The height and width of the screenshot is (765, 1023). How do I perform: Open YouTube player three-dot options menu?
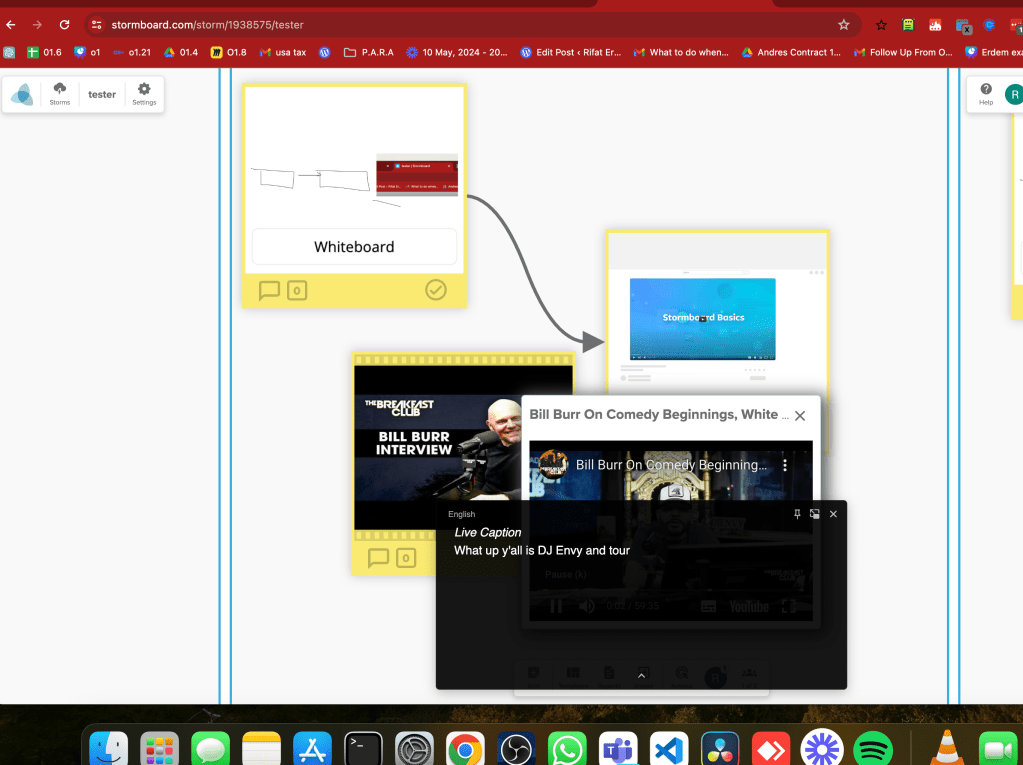(785, 465)
